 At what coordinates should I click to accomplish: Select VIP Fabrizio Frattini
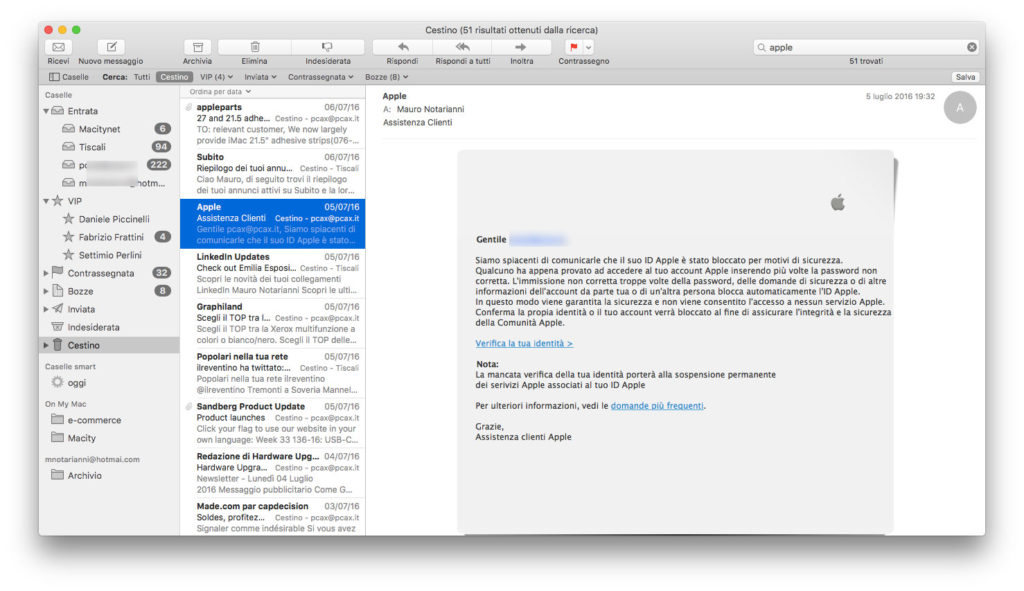tap(109, 237)
